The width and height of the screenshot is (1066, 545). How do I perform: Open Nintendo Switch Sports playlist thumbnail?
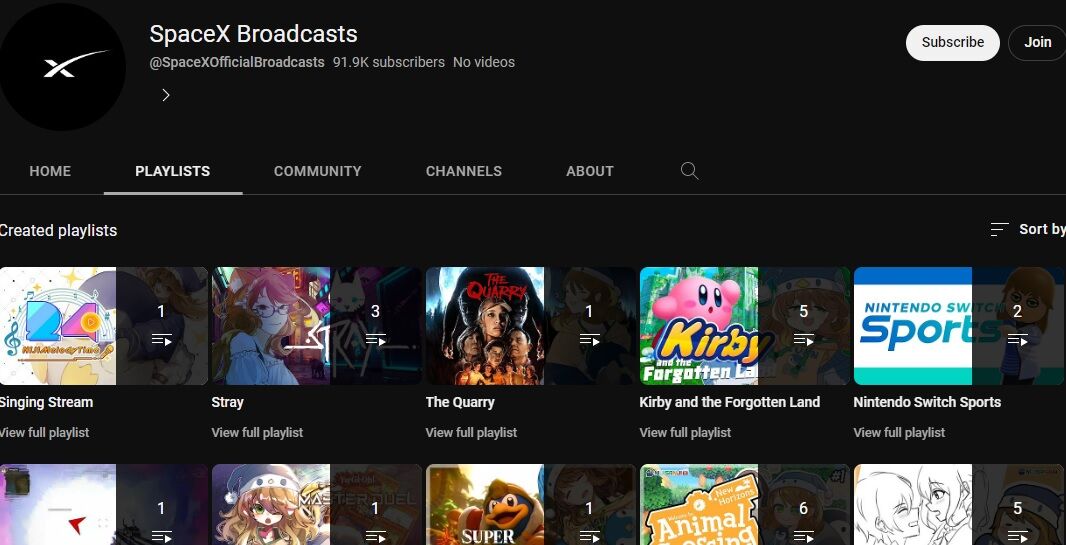[x=959, y=326]
